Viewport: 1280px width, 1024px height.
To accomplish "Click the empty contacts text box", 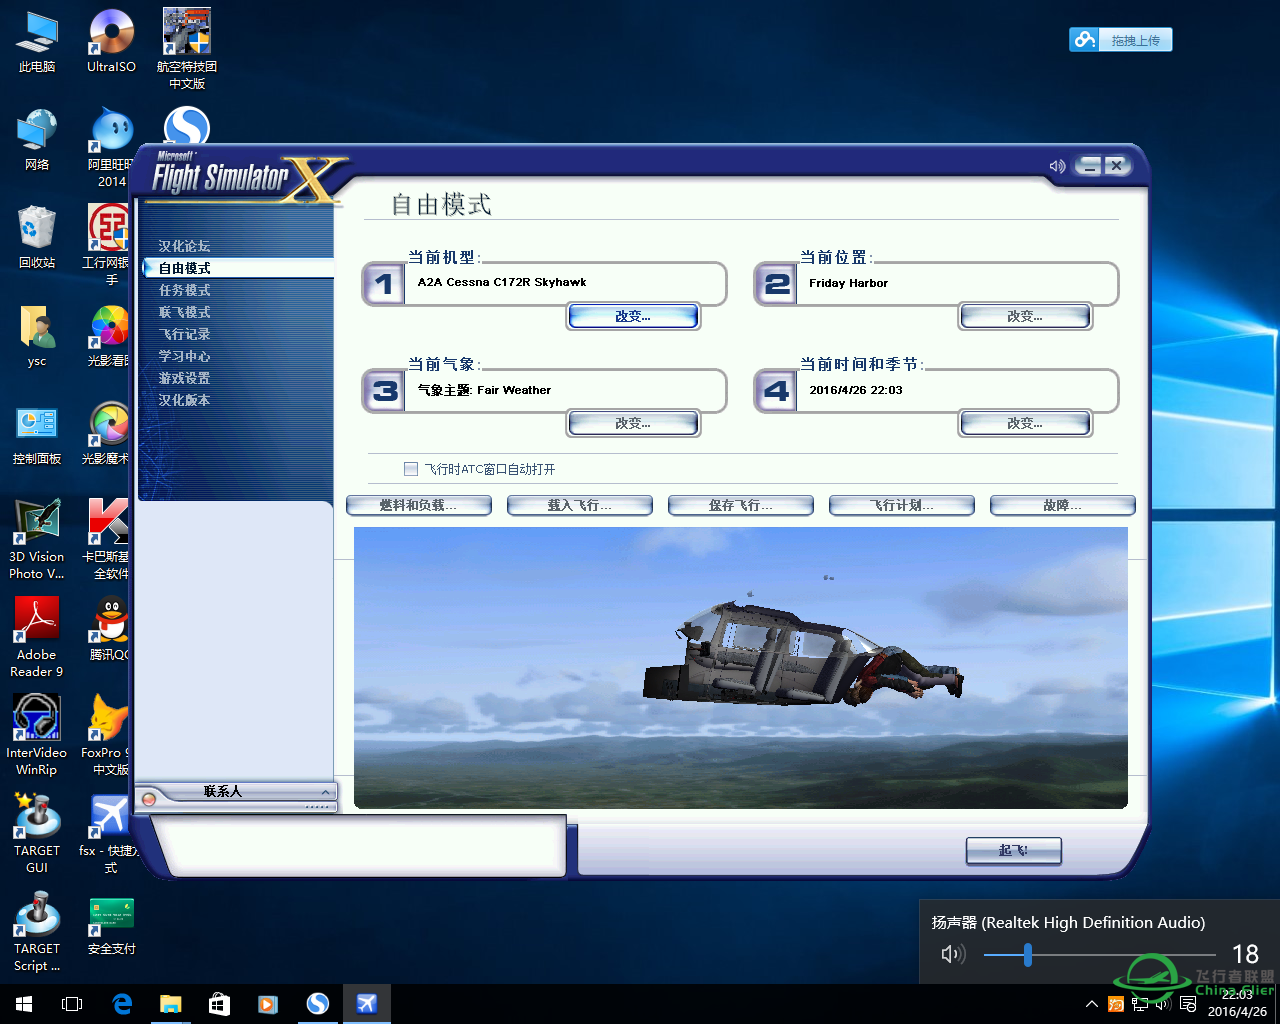I will (x=358, y=846).
